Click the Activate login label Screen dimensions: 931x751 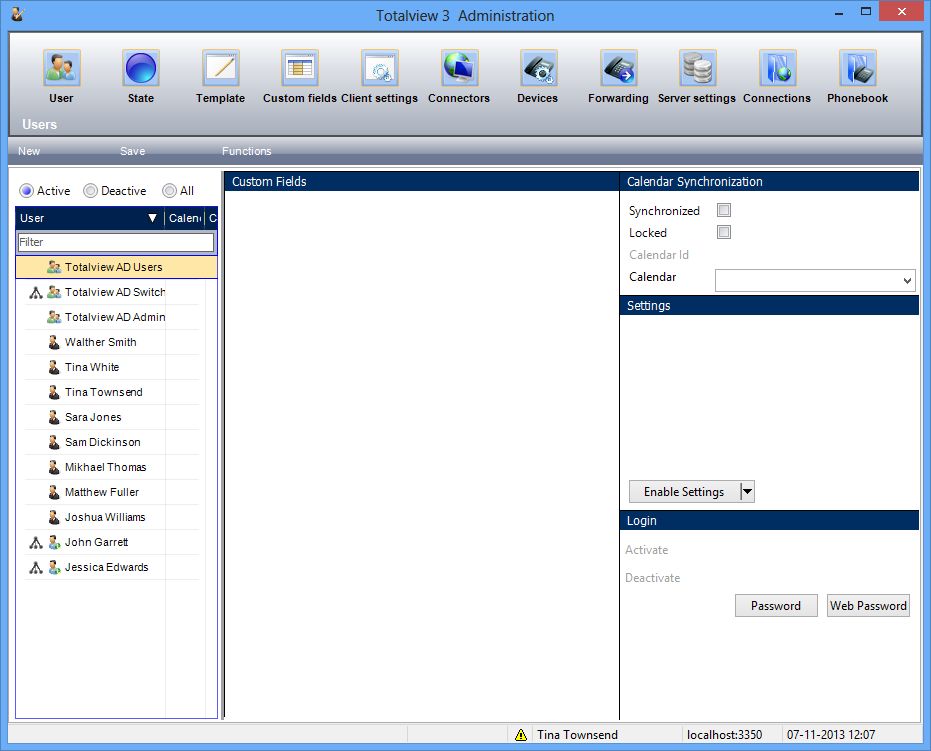click(x=647, y=550)
